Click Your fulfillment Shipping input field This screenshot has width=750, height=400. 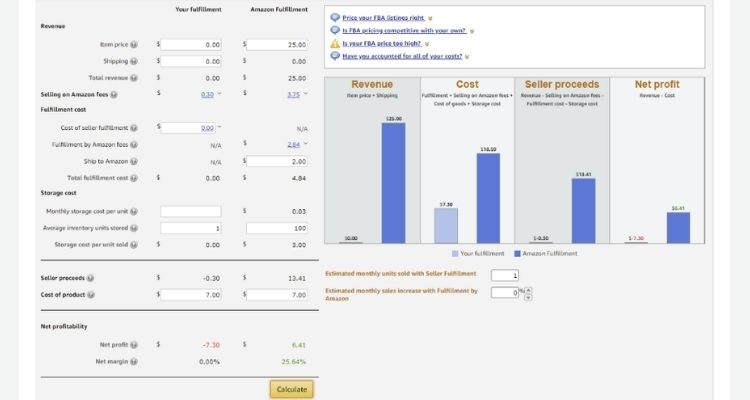click(191, 61)
